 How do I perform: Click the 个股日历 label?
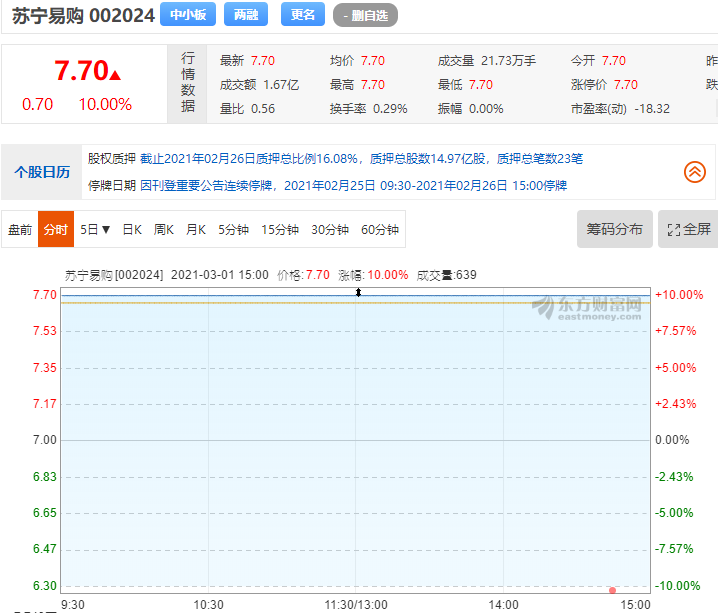[42, 172]
